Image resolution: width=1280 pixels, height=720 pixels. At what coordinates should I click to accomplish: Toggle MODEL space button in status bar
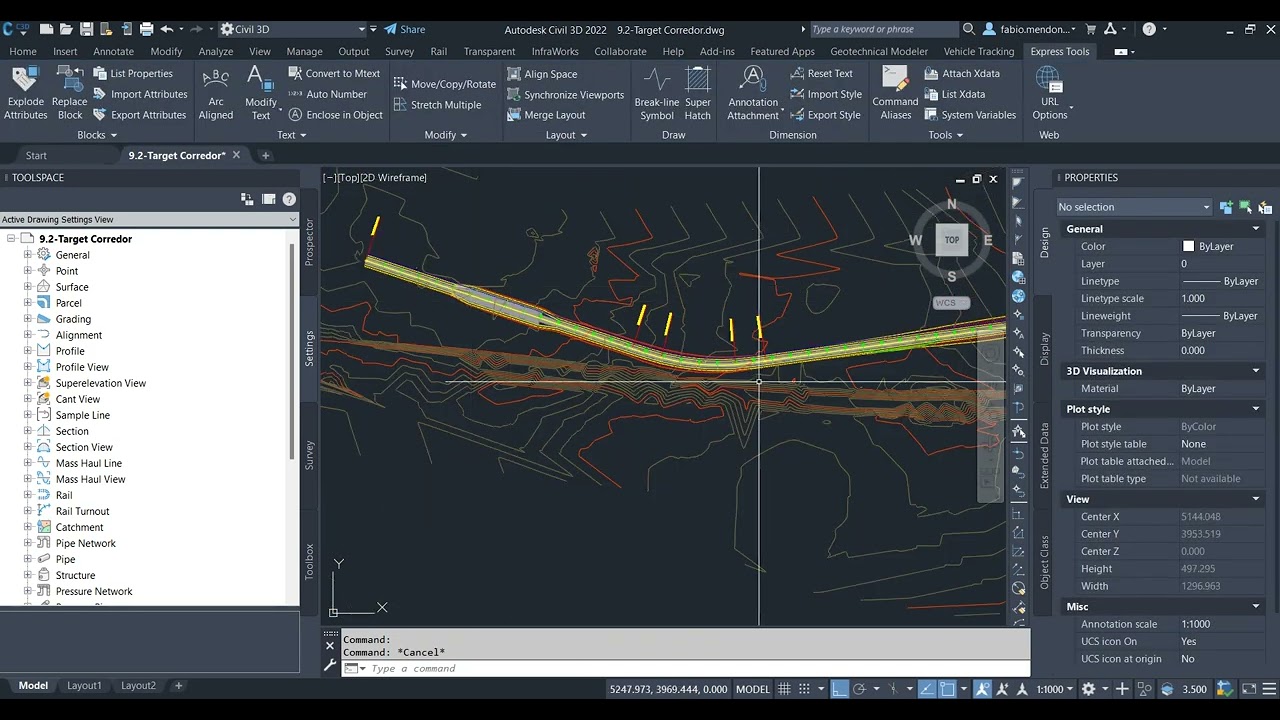(753, 689)
